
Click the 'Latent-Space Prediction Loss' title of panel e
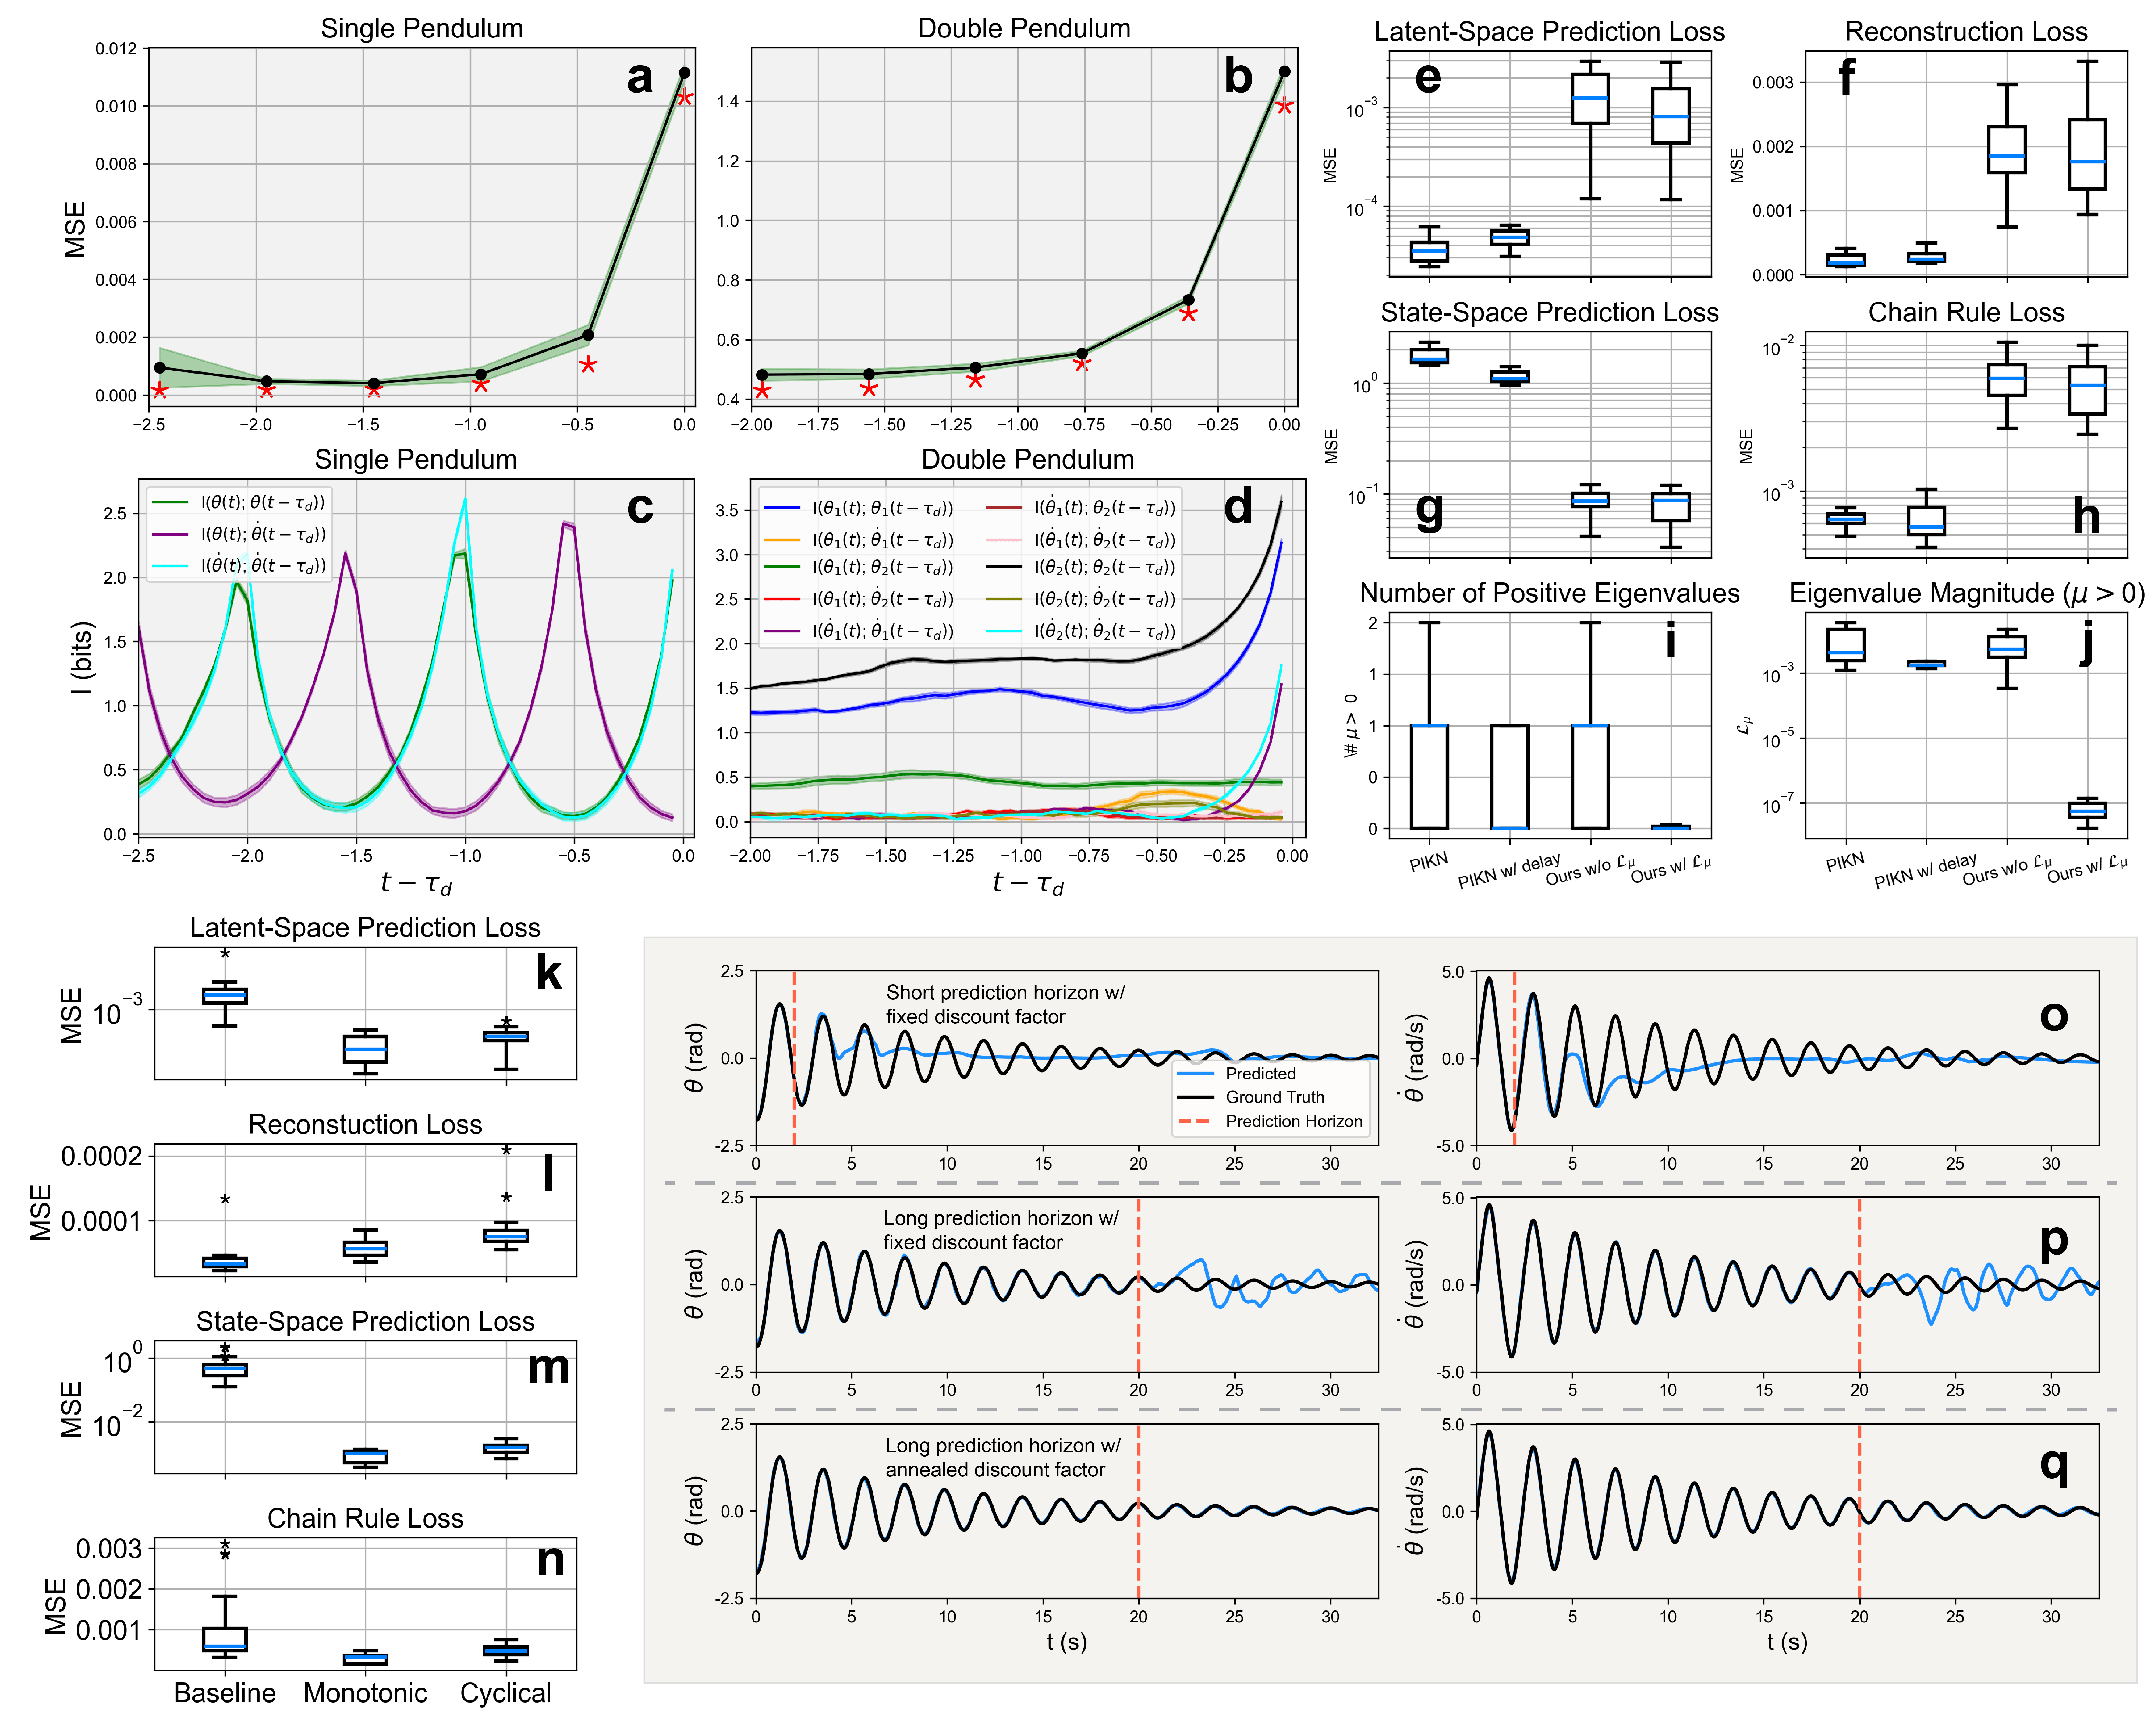pos(1549,31)
